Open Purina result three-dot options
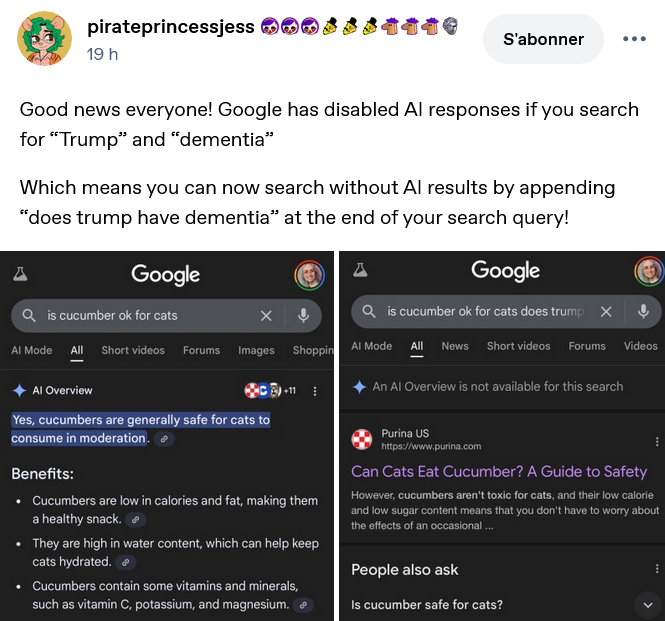 657,440
